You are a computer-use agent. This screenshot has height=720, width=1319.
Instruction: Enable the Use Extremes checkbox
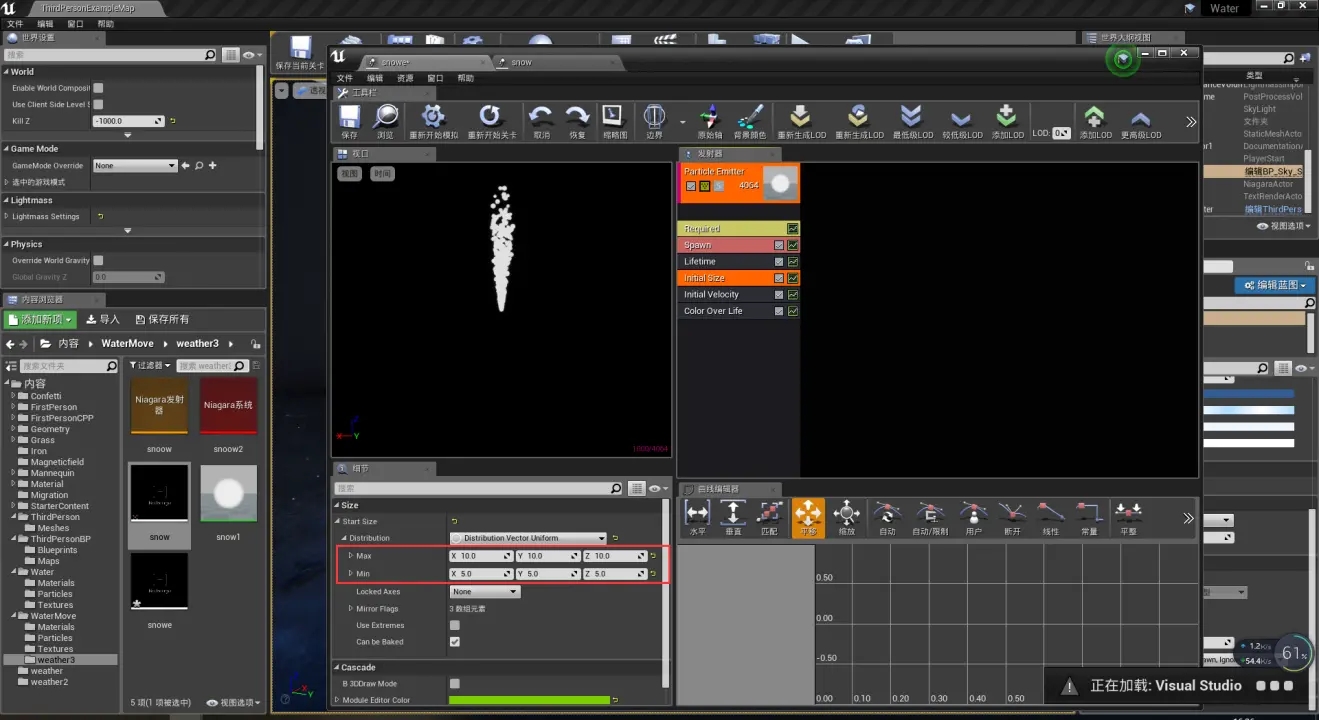point(455,625)
